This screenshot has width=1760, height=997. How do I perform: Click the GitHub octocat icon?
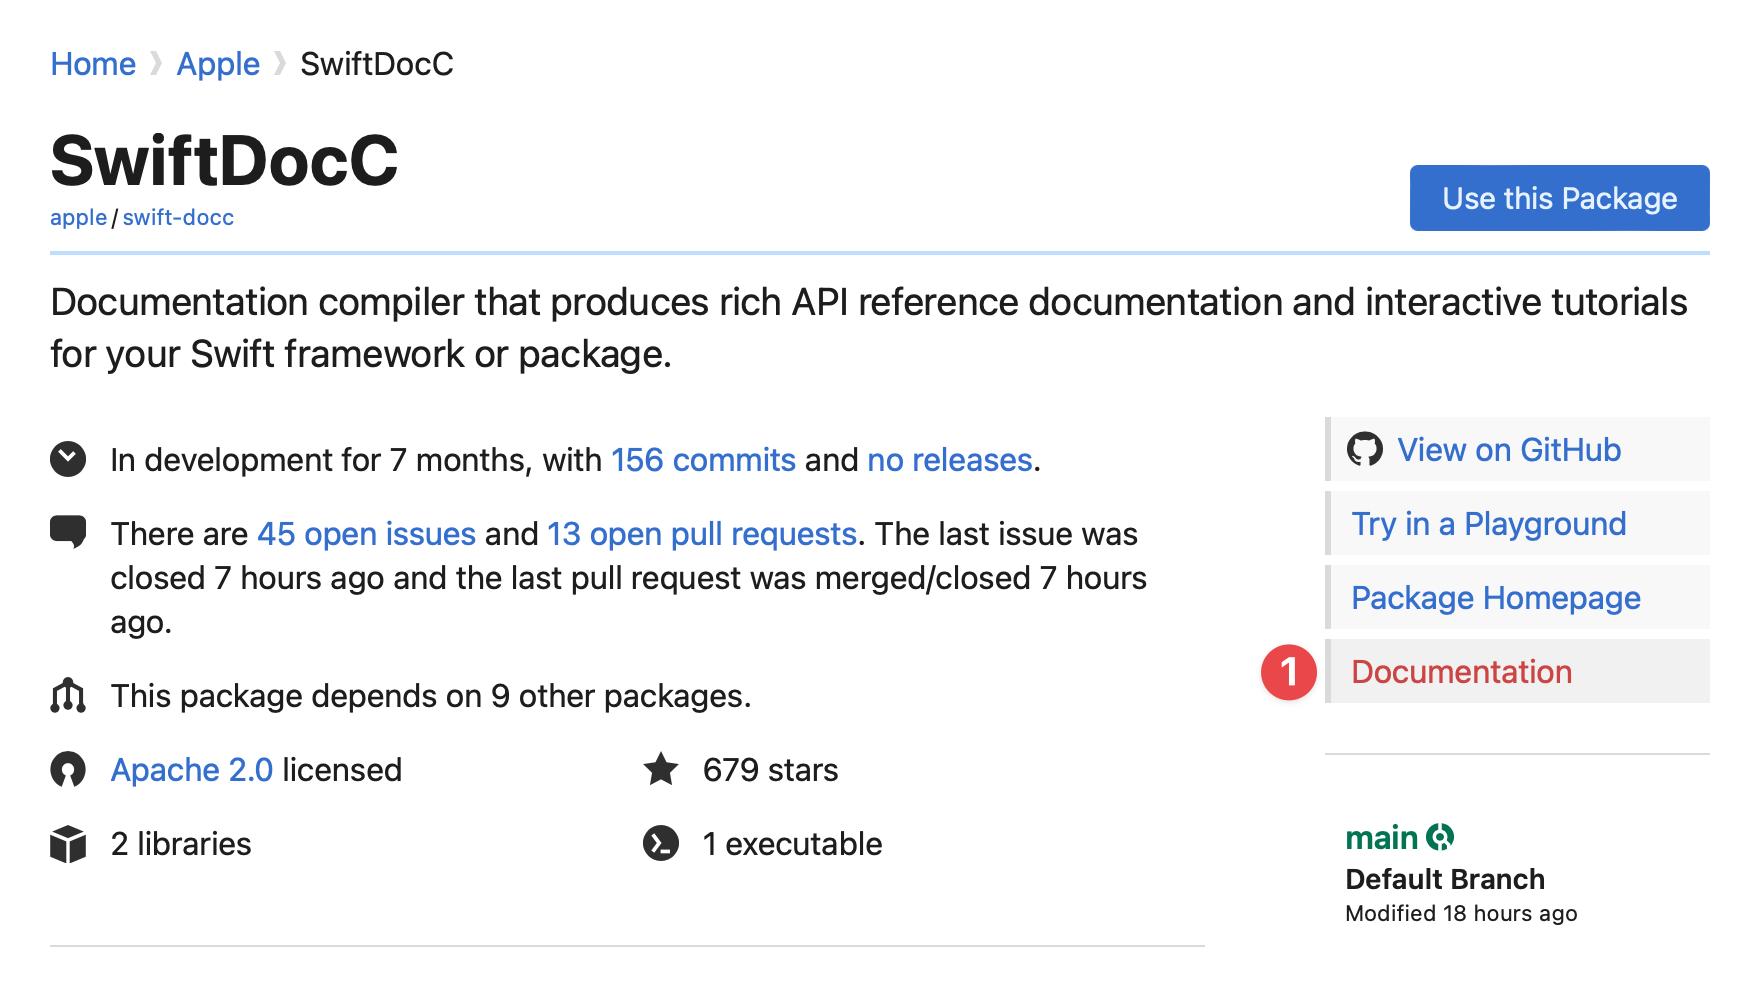tap(1364, 450)
